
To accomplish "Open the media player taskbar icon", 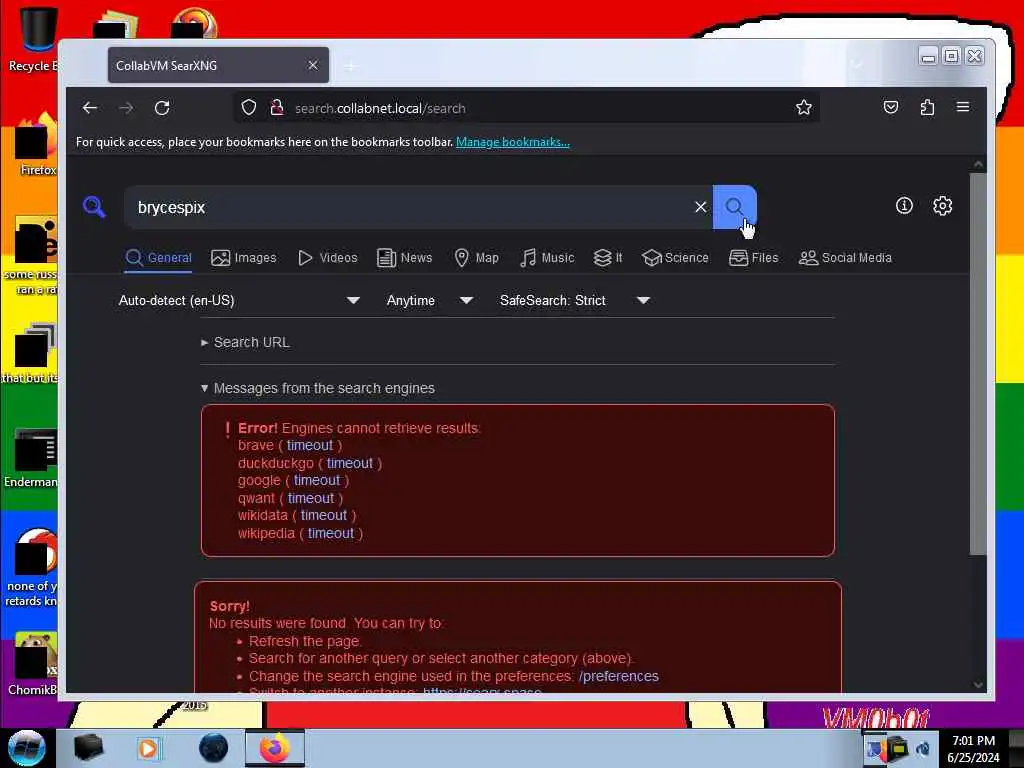I will (x=148, y=748).
